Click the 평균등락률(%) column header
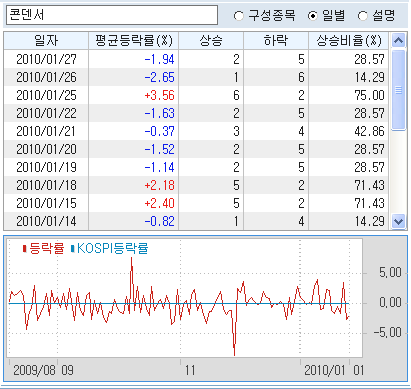This screenshot has width=411, height=389. click(134, 41)
